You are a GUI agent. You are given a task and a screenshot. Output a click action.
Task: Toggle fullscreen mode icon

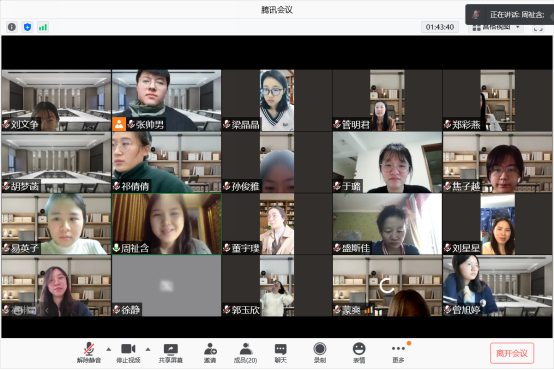(538, 28)
